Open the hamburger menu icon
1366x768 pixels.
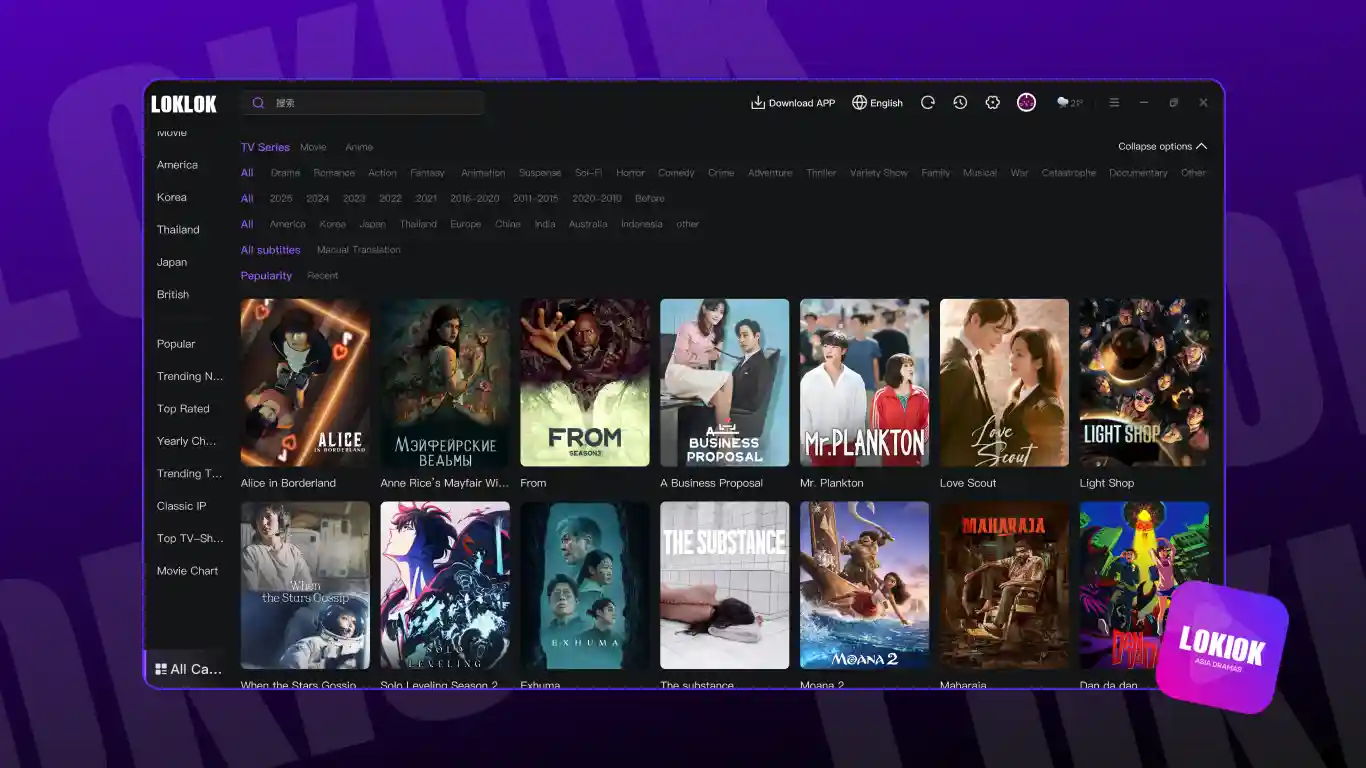coord(1114,103)
